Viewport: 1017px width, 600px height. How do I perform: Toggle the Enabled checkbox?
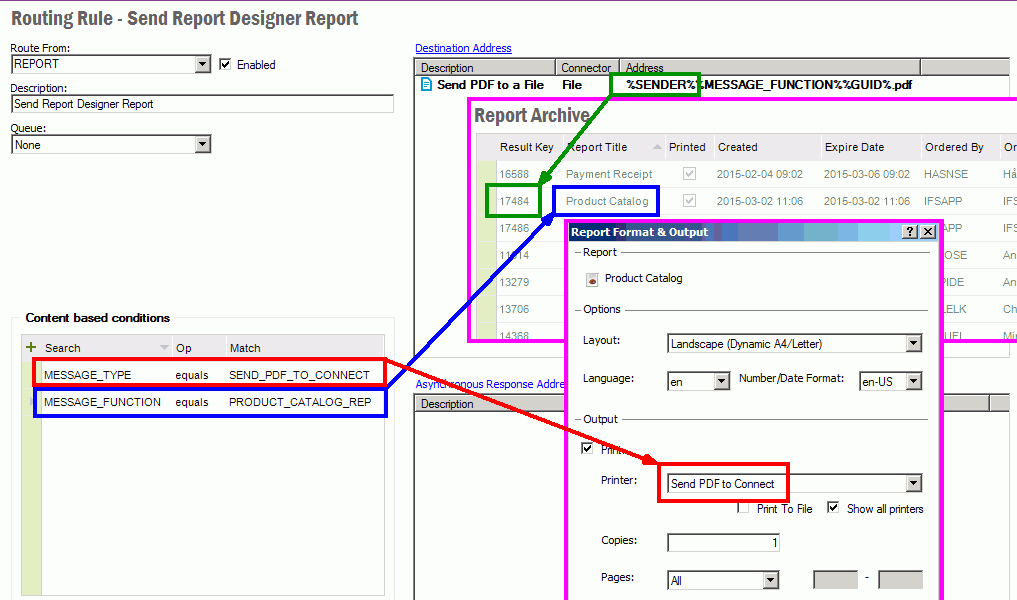225,65
